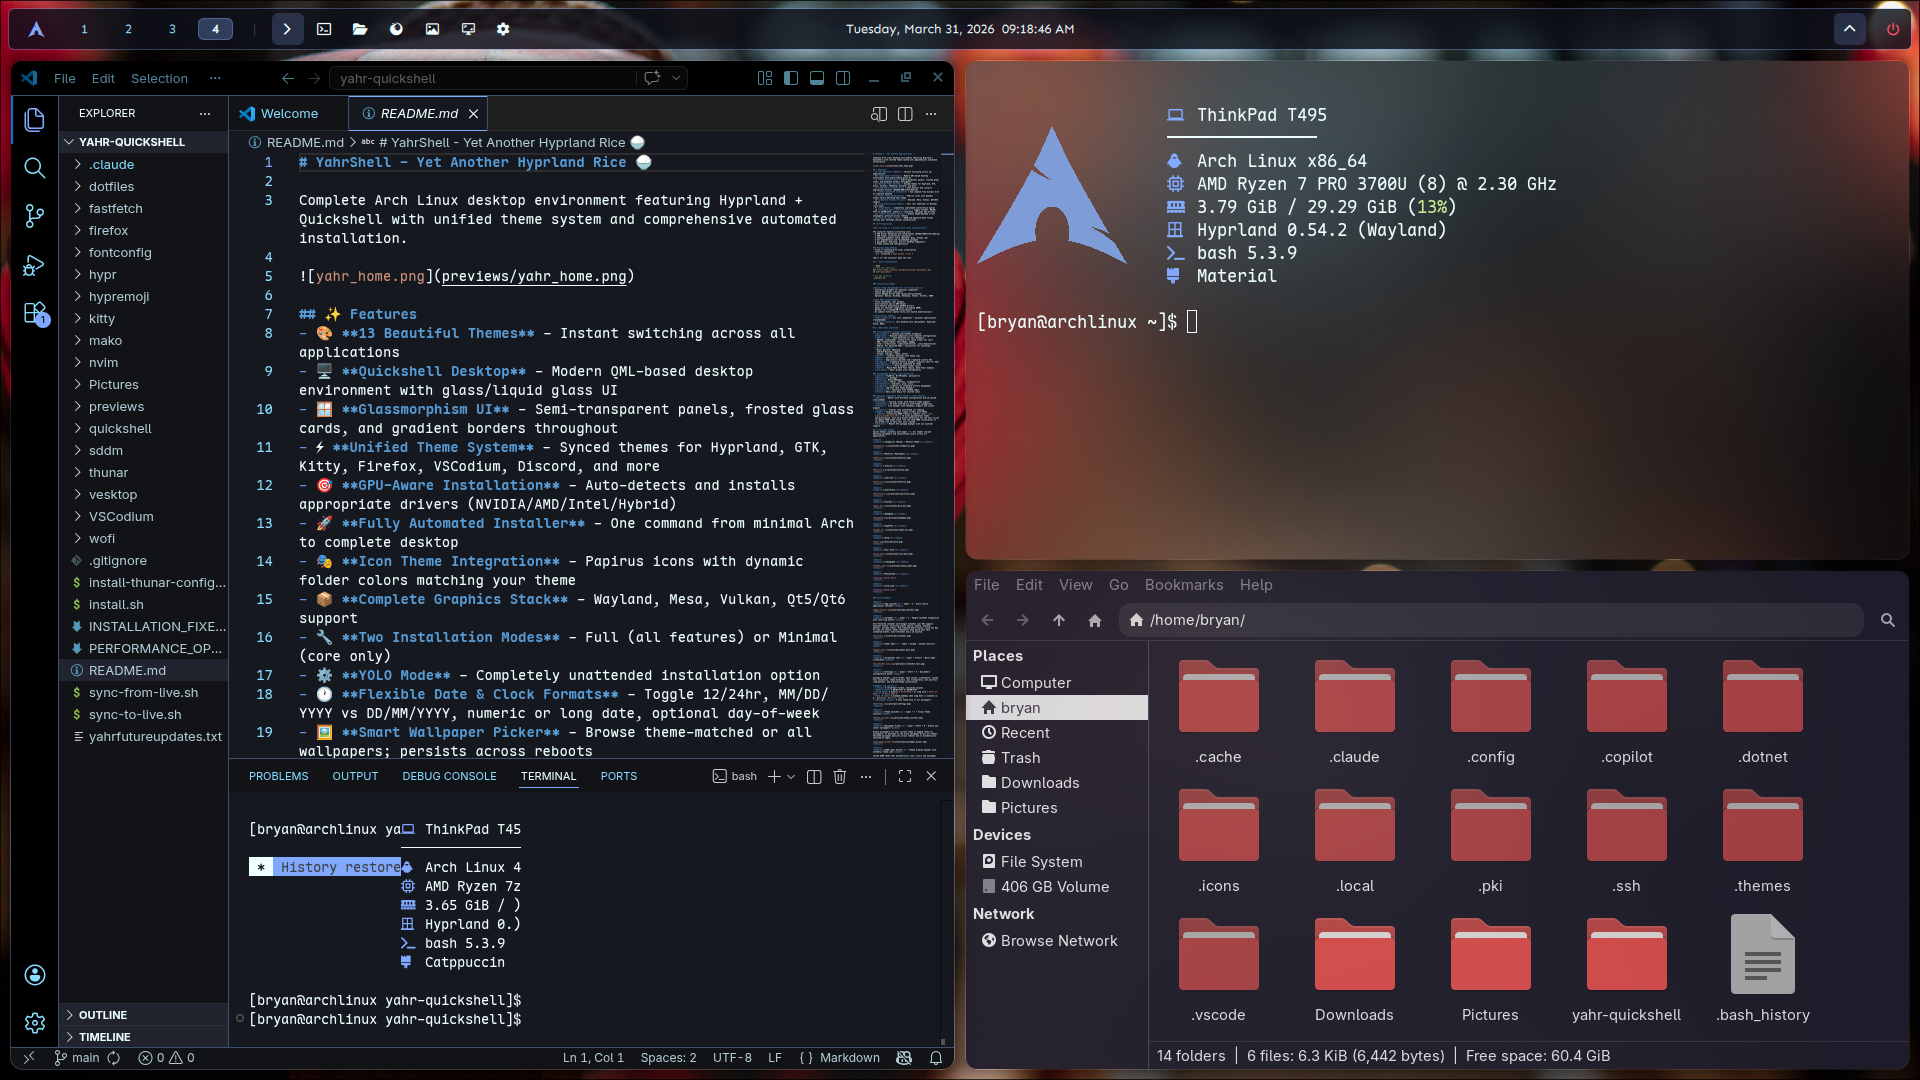The width and height of the screenshot is (1920, 1080).
Task: Kill terminal with trash icon
Action: click(x=840, y=777)
